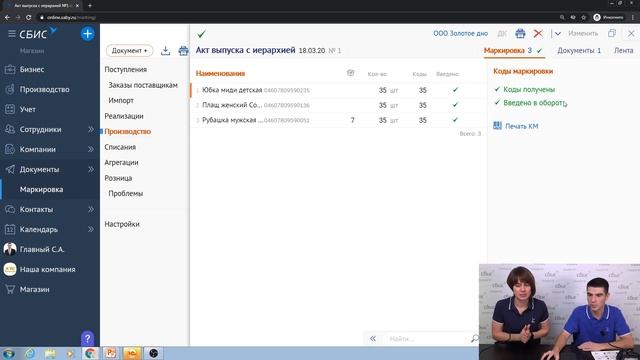
Task: Open Наша компания in sidebar
Action: tap(47, 269)
